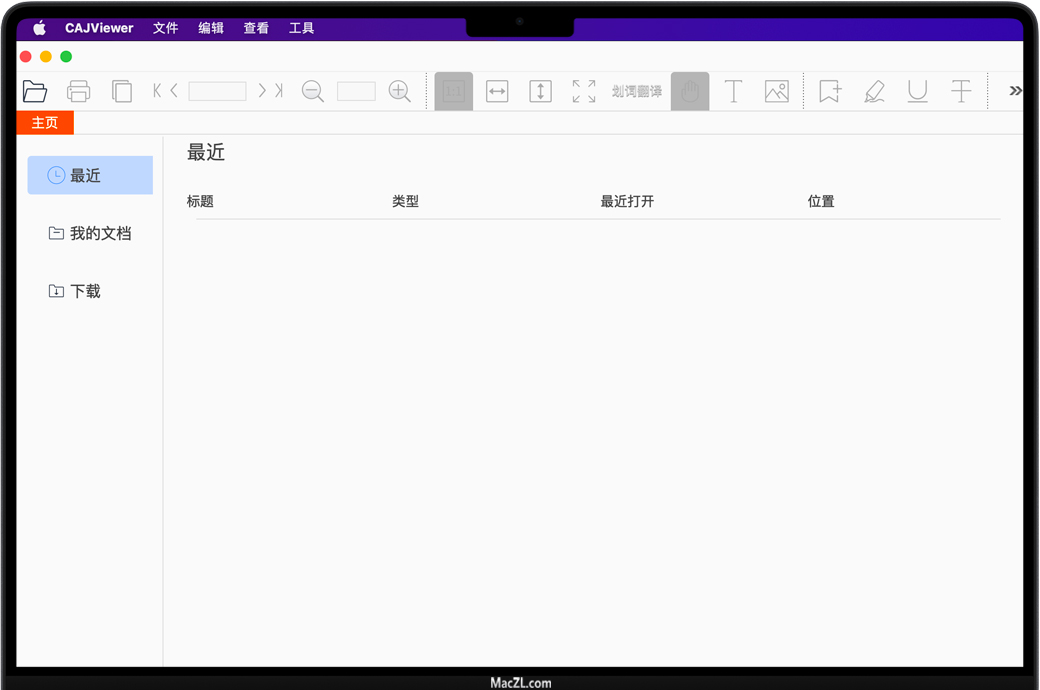The height and width of the screenshot is (690, 1040).
Task: Click the page number input field
Action: click(218, 91)
